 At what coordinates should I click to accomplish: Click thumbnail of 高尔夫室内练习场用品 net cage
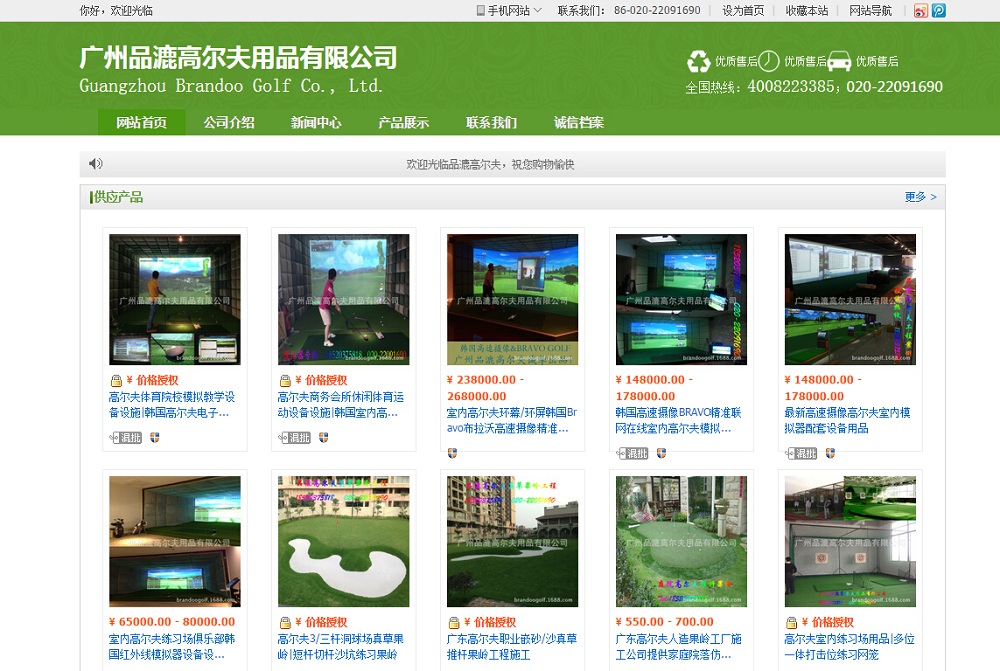pos(850,542)
